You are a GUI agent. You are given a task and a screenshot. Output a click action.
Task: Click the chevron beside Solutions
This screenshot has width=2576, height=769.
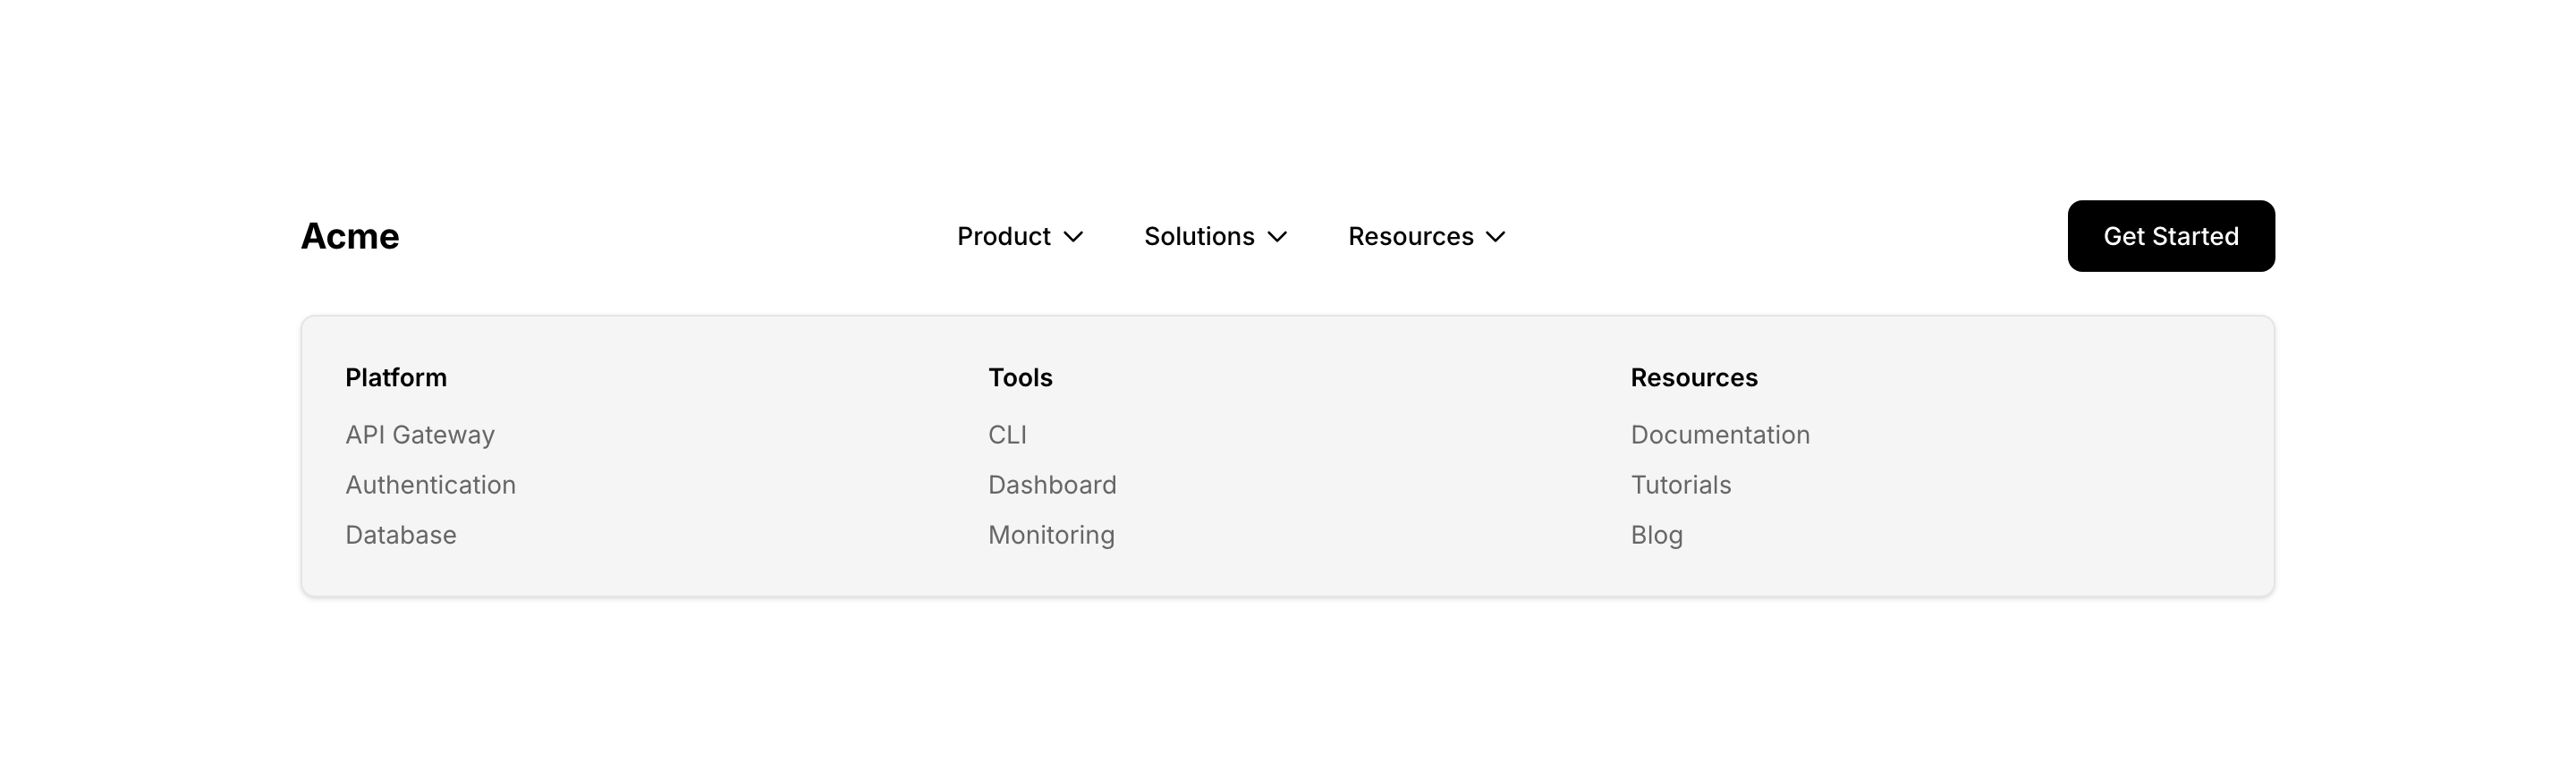[1277, 237]
